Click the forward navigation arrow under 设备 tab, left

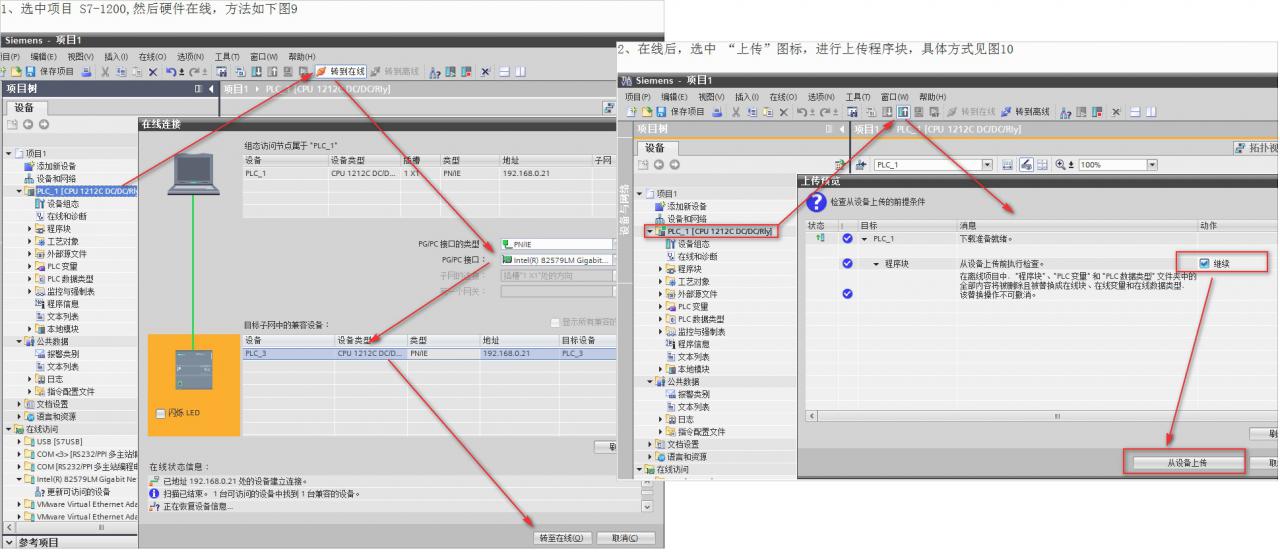pos(43,125)
